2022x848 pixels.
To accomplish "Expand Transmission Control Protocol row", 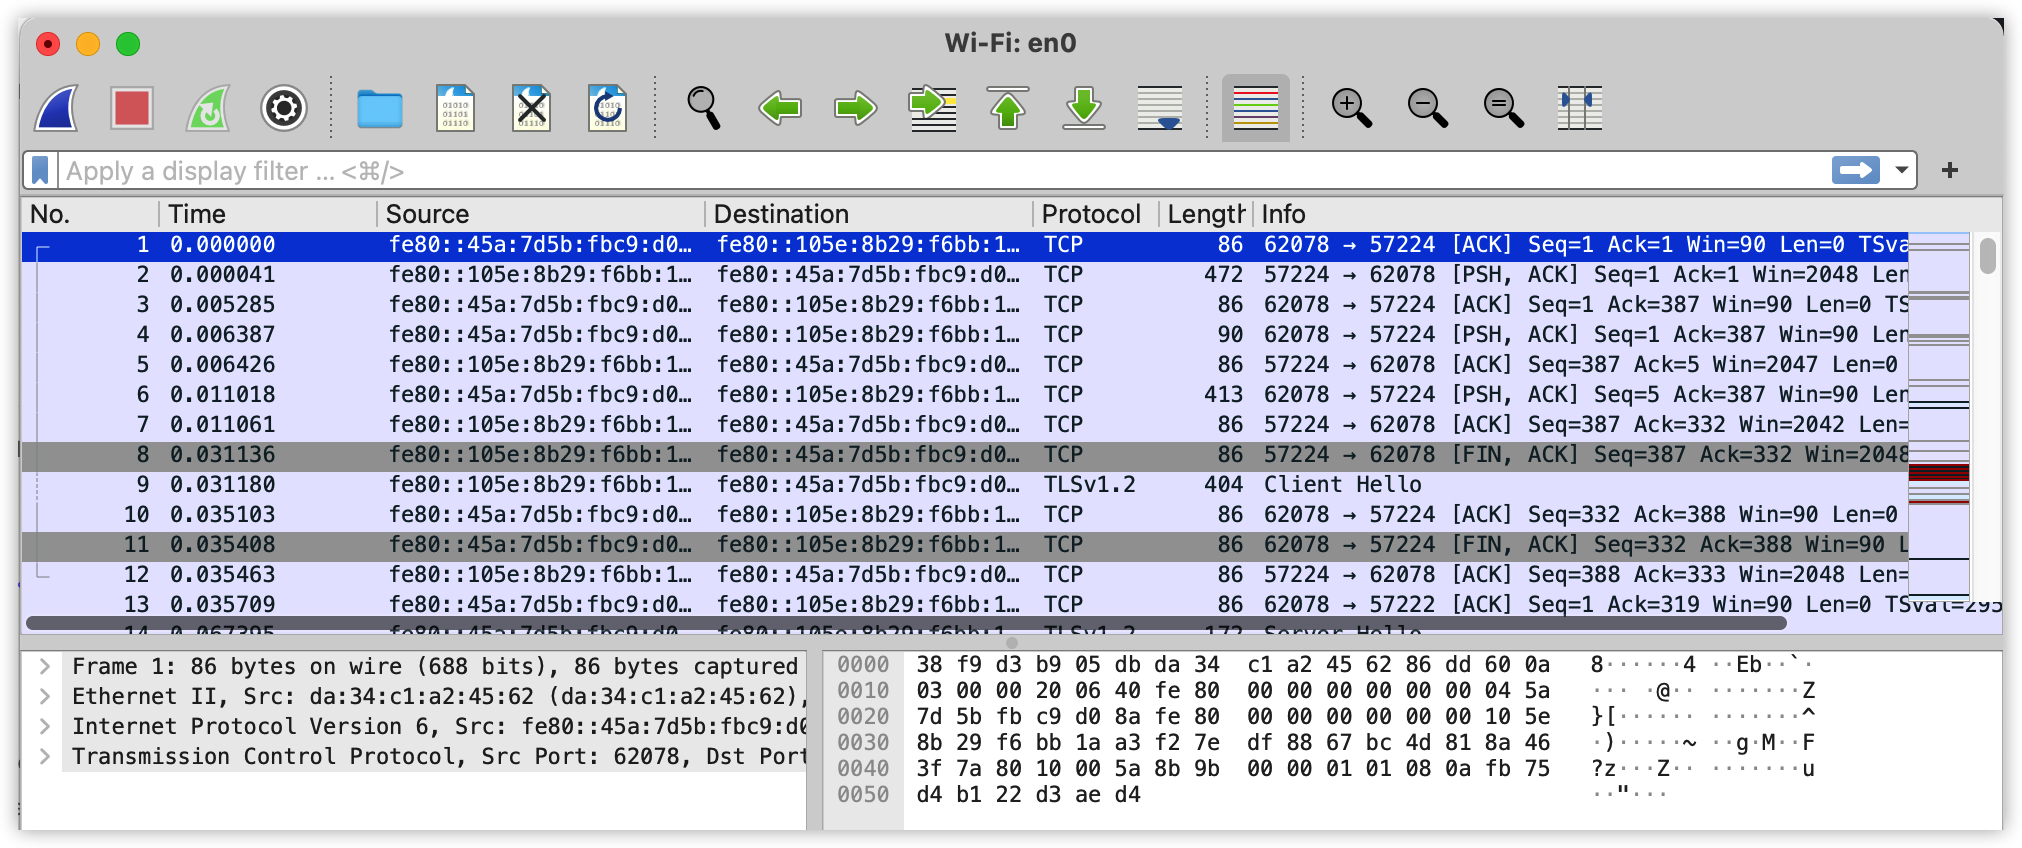I will pos(44,756).
